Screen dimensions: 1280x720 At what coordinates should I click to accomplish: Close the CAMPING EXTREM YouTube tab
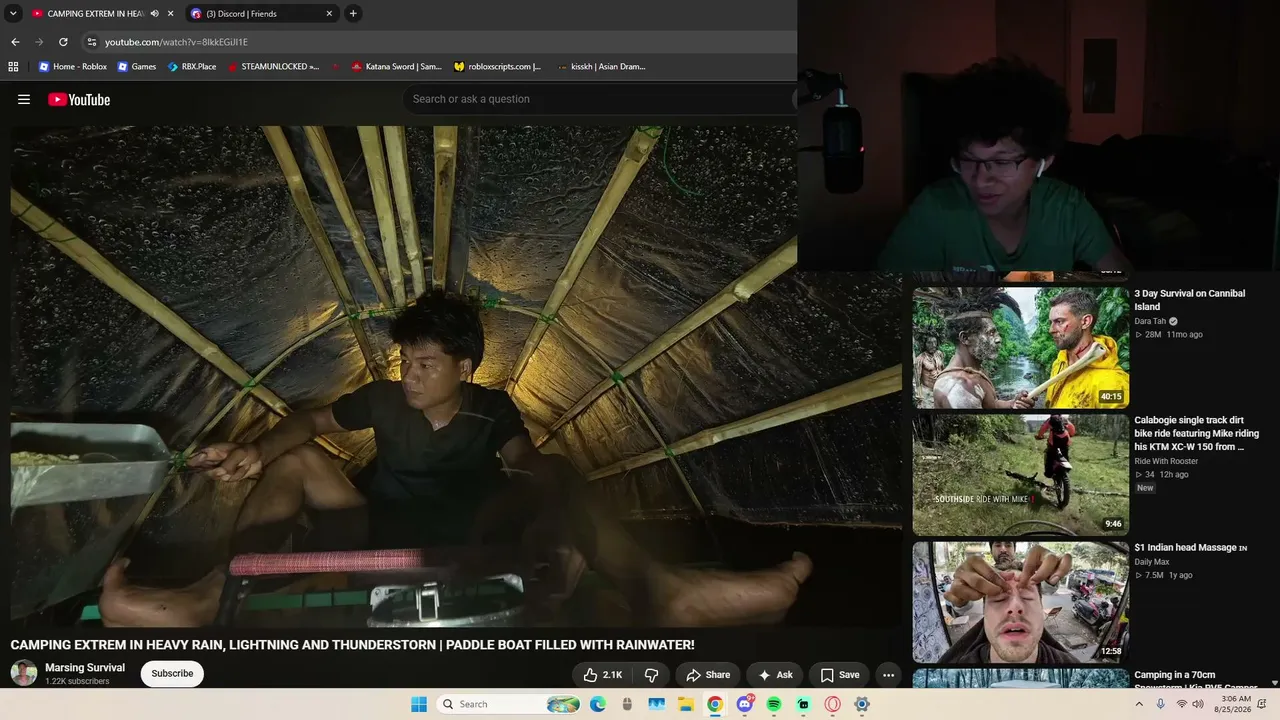[171, 14]
